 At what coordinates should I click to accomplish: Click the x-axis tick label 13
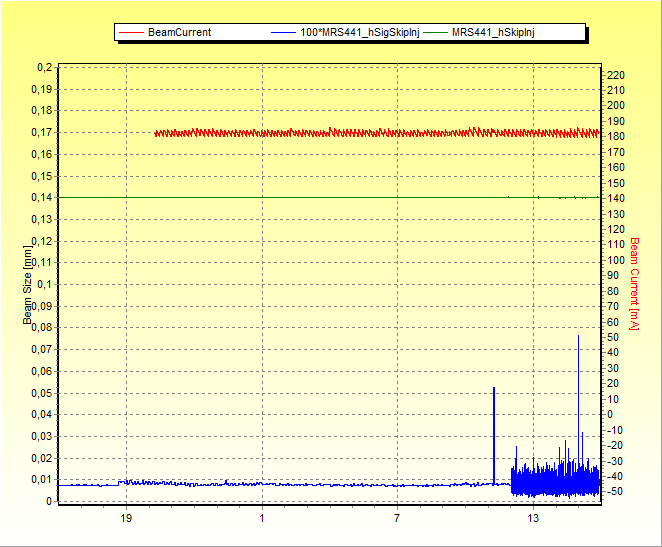(x=533, y=518)
